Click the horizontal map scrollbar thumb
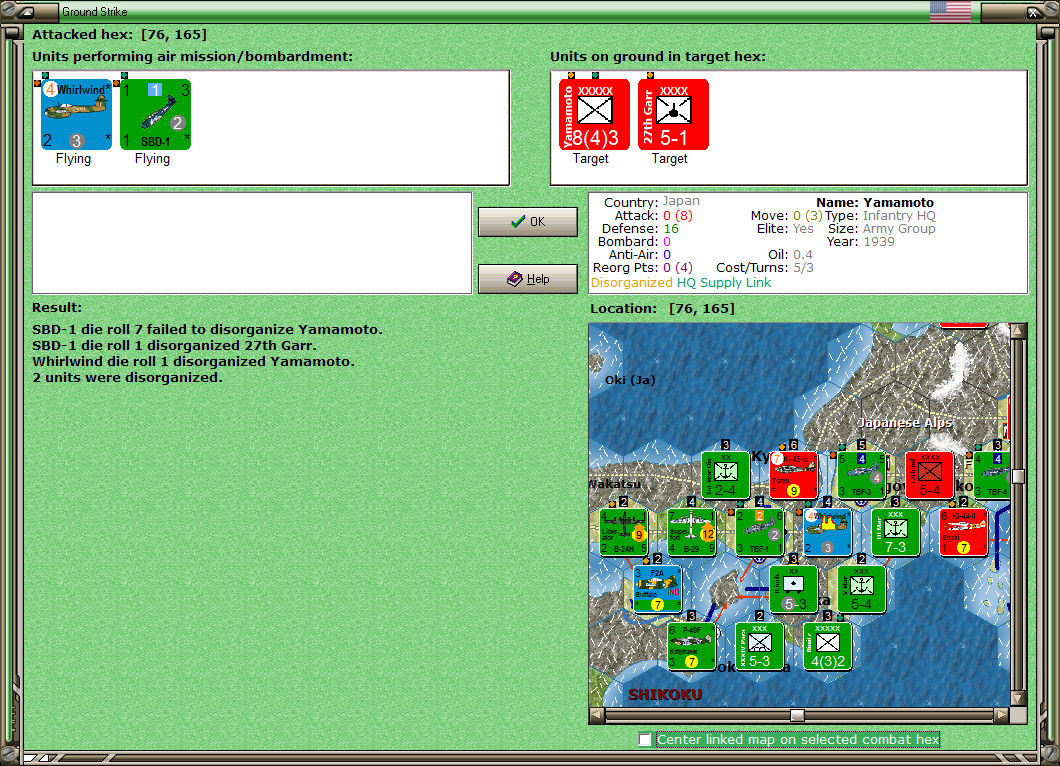Viewport: 1060px width, 766px height. [798, 715]
